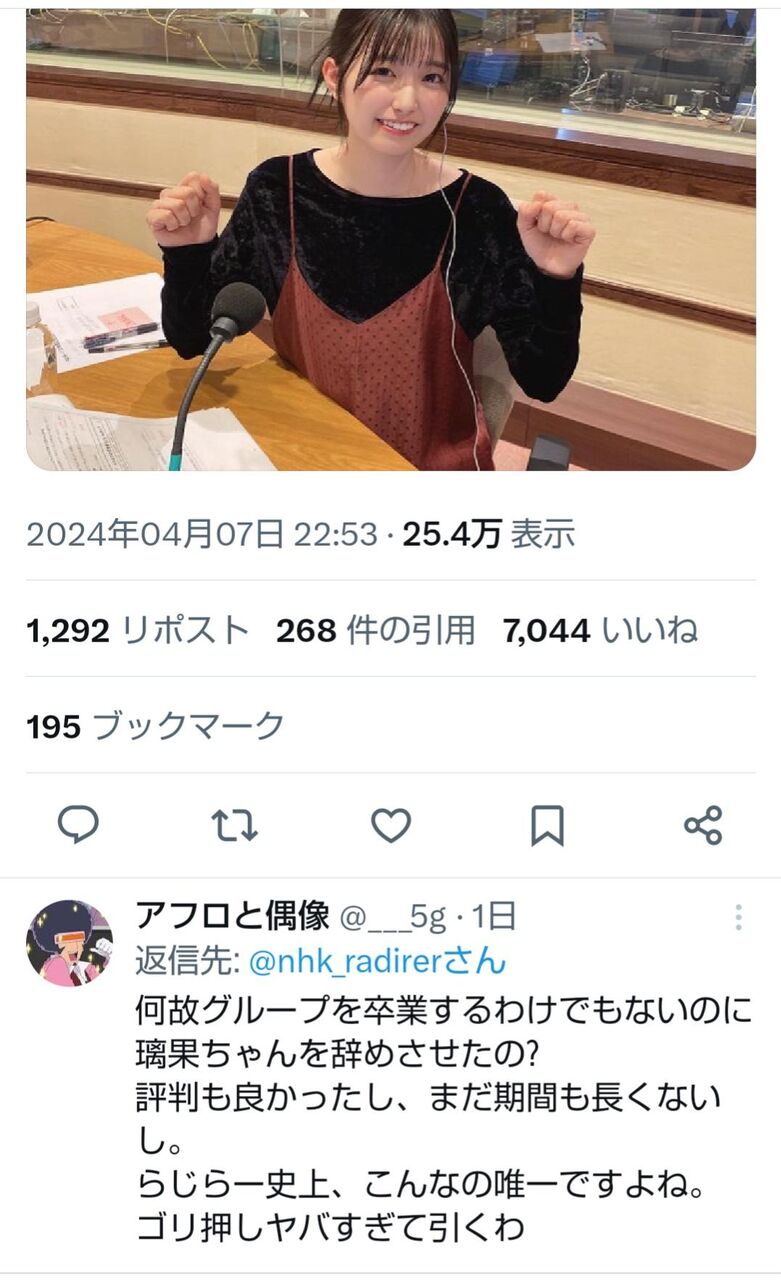Open the @___5g handle

coord(393,916)
